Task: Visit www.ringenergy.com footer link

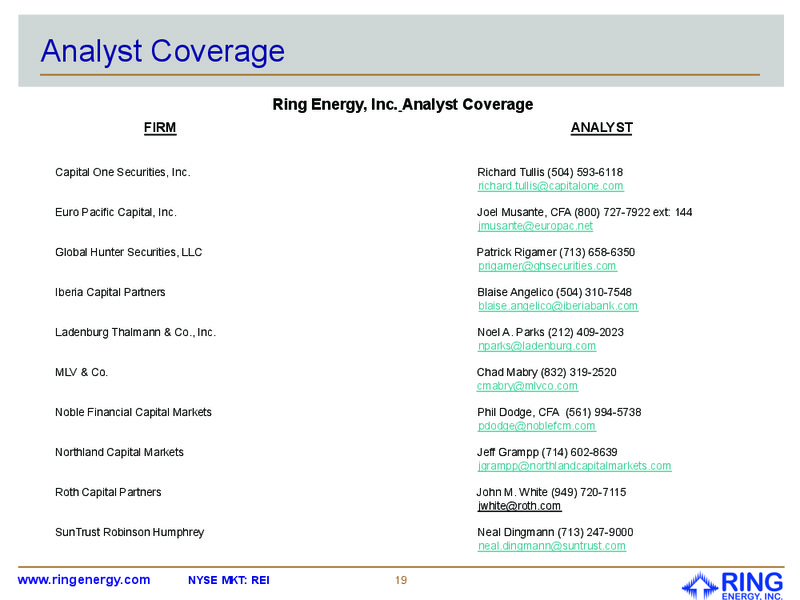Action: point(84,580)
